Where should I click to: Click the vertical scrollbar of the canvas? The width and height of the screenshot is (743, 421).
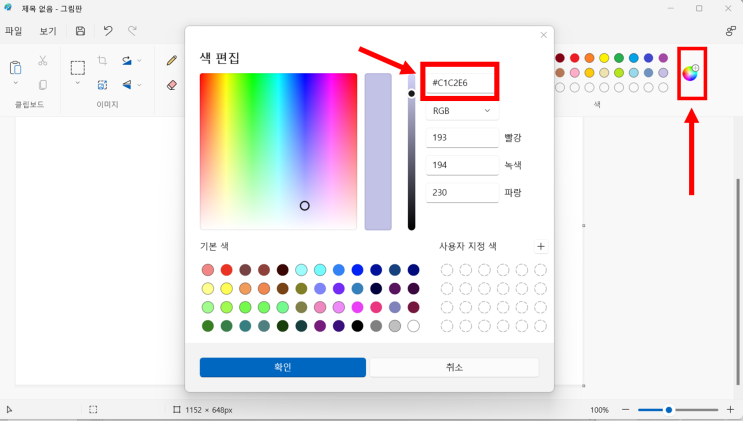[x=737, y=282]
